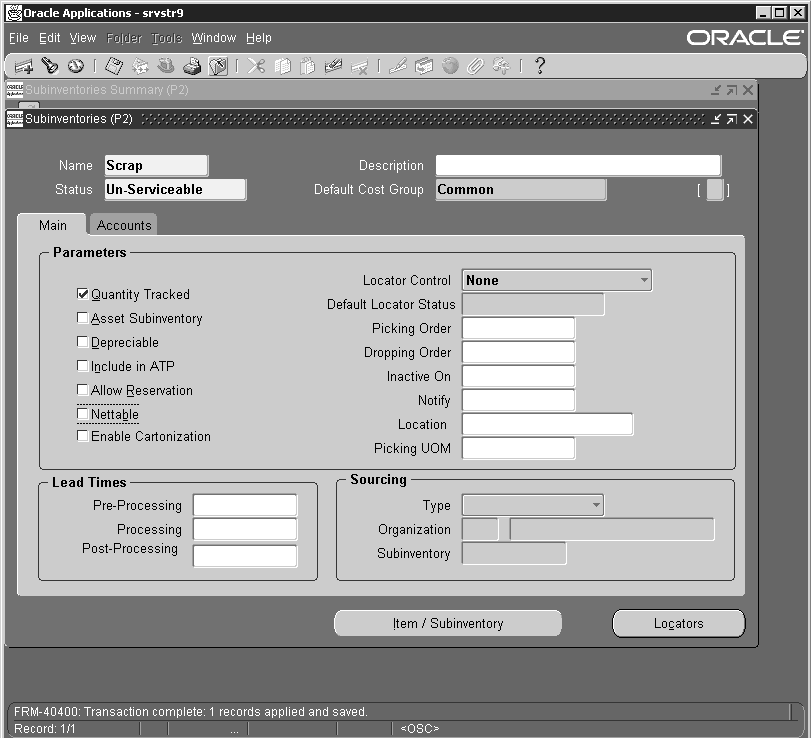Click the Post-Processing lead time field
Screen dimensions: 811x738
click(x=245, y=556)
